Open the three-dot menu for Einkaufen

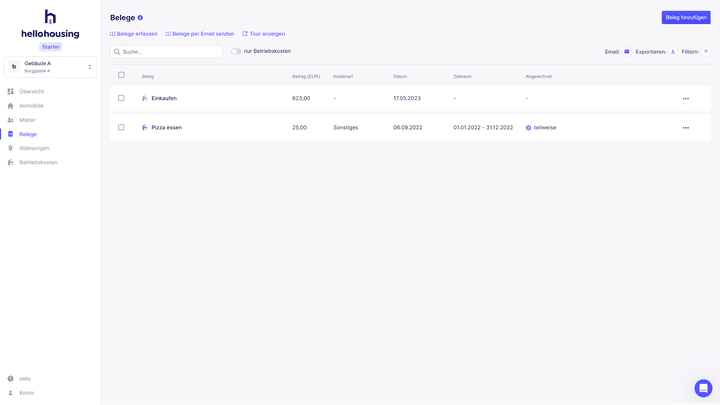[685, 99]
